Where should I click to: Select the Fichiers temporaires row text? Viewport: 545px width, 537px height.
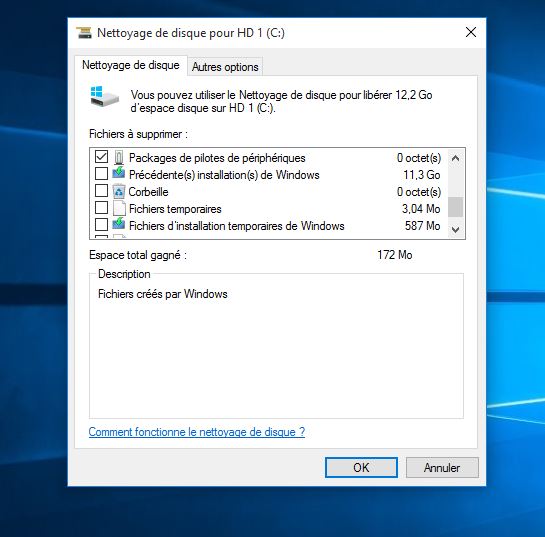pos(175,209)
